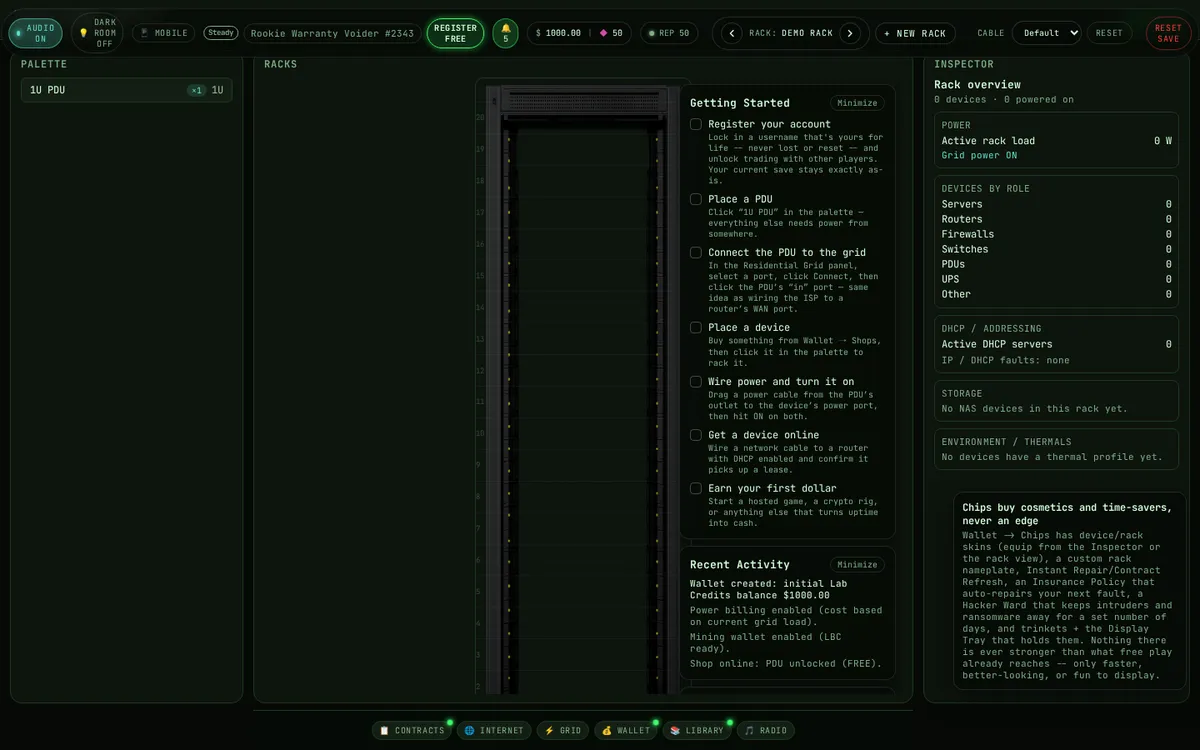Click the Rack: Demo Rack label
This screenshot has height=750, width=1200.
(791, 33)
